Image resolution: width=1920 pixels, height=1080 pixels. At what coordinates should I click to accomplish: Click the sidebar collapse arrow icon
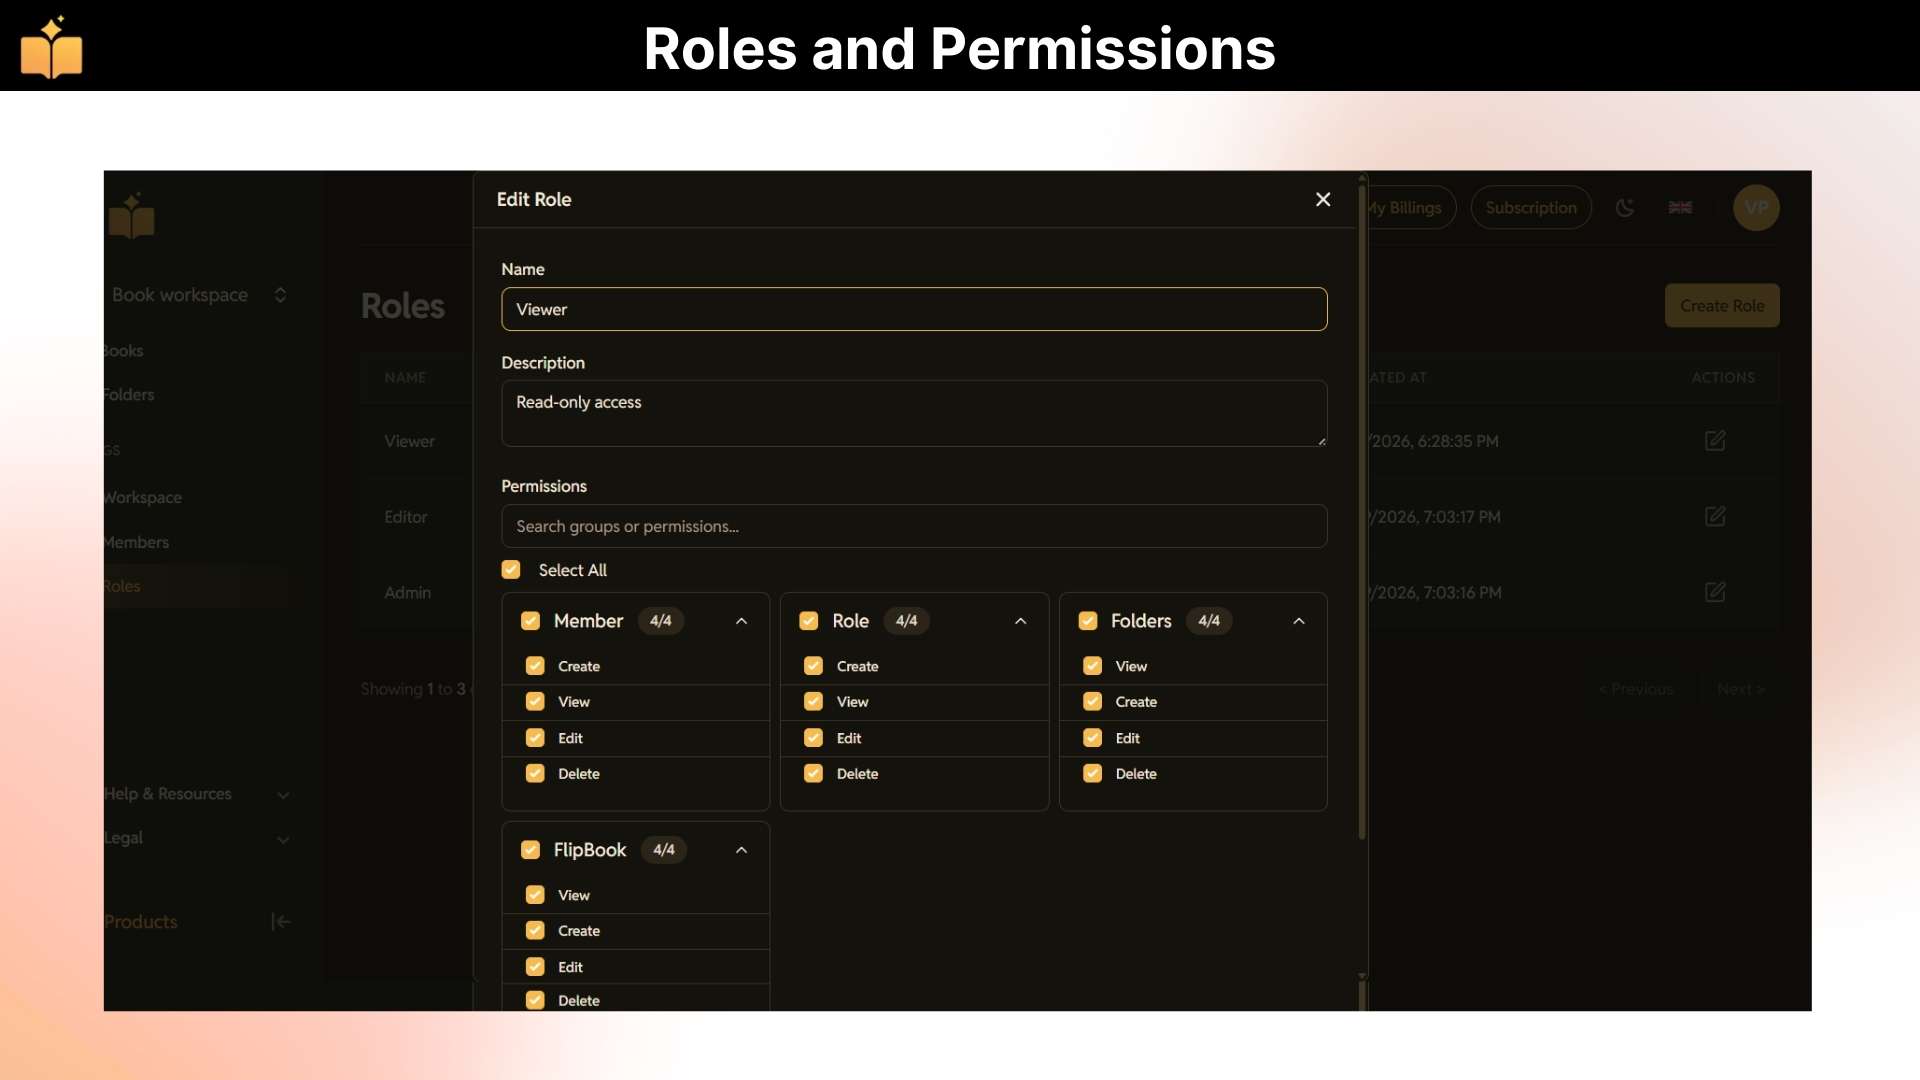point(281,922)
